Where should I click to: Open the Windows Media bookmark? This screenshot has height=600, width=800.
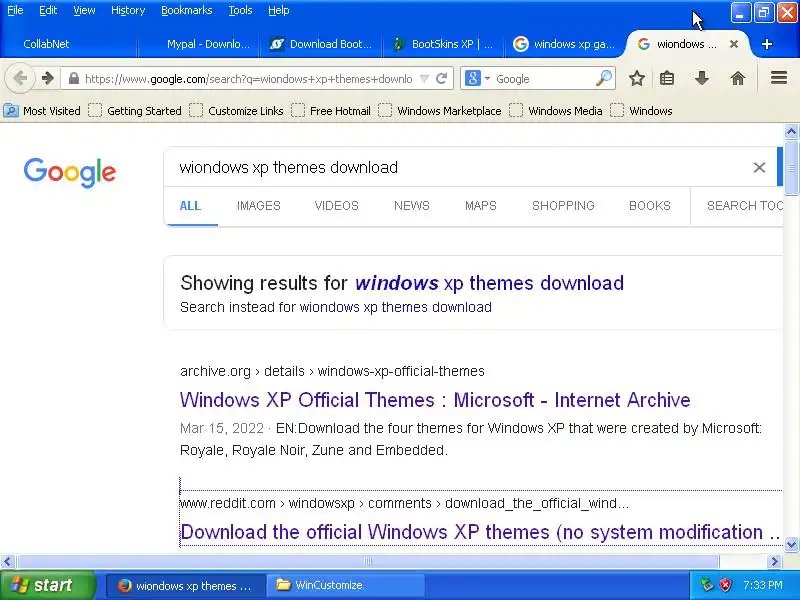point(556,111)
